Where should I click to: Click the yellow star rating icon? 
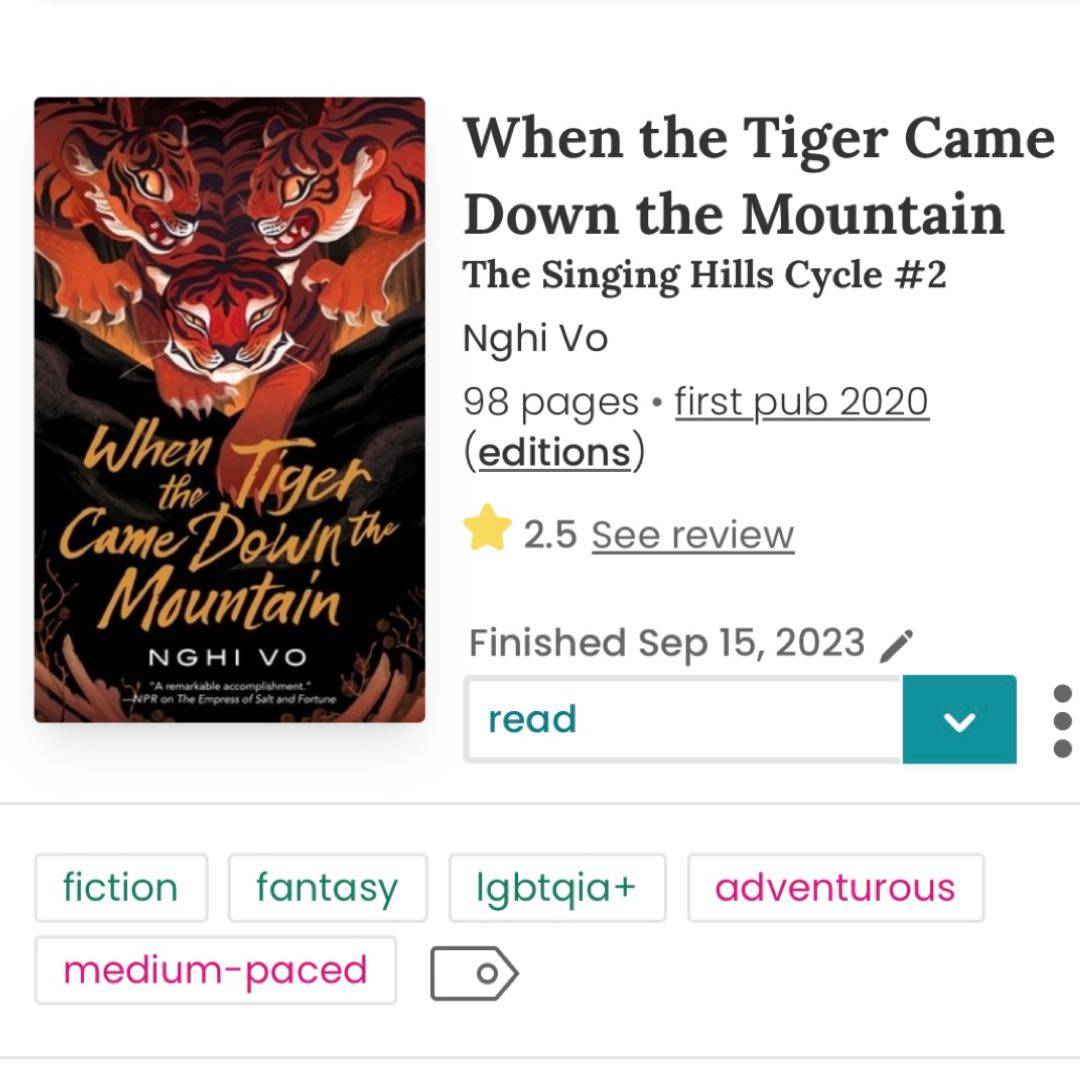(x=488, y=530)
